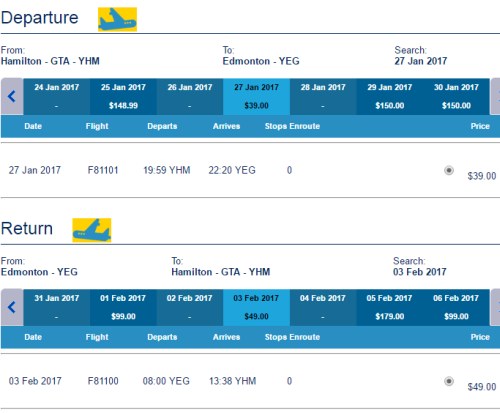Select the $39.00 departure flight radio button

coord(449,170)
